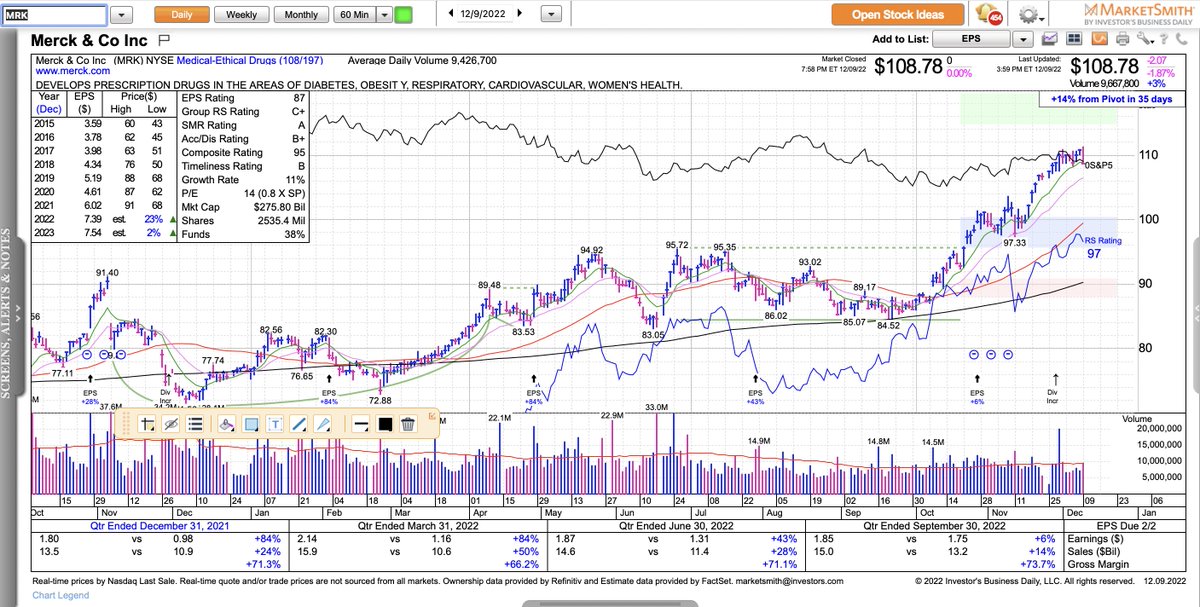Click the MRK symbol input field
The width and height of the screenshot is (1200, 607).
pos(53,15)
